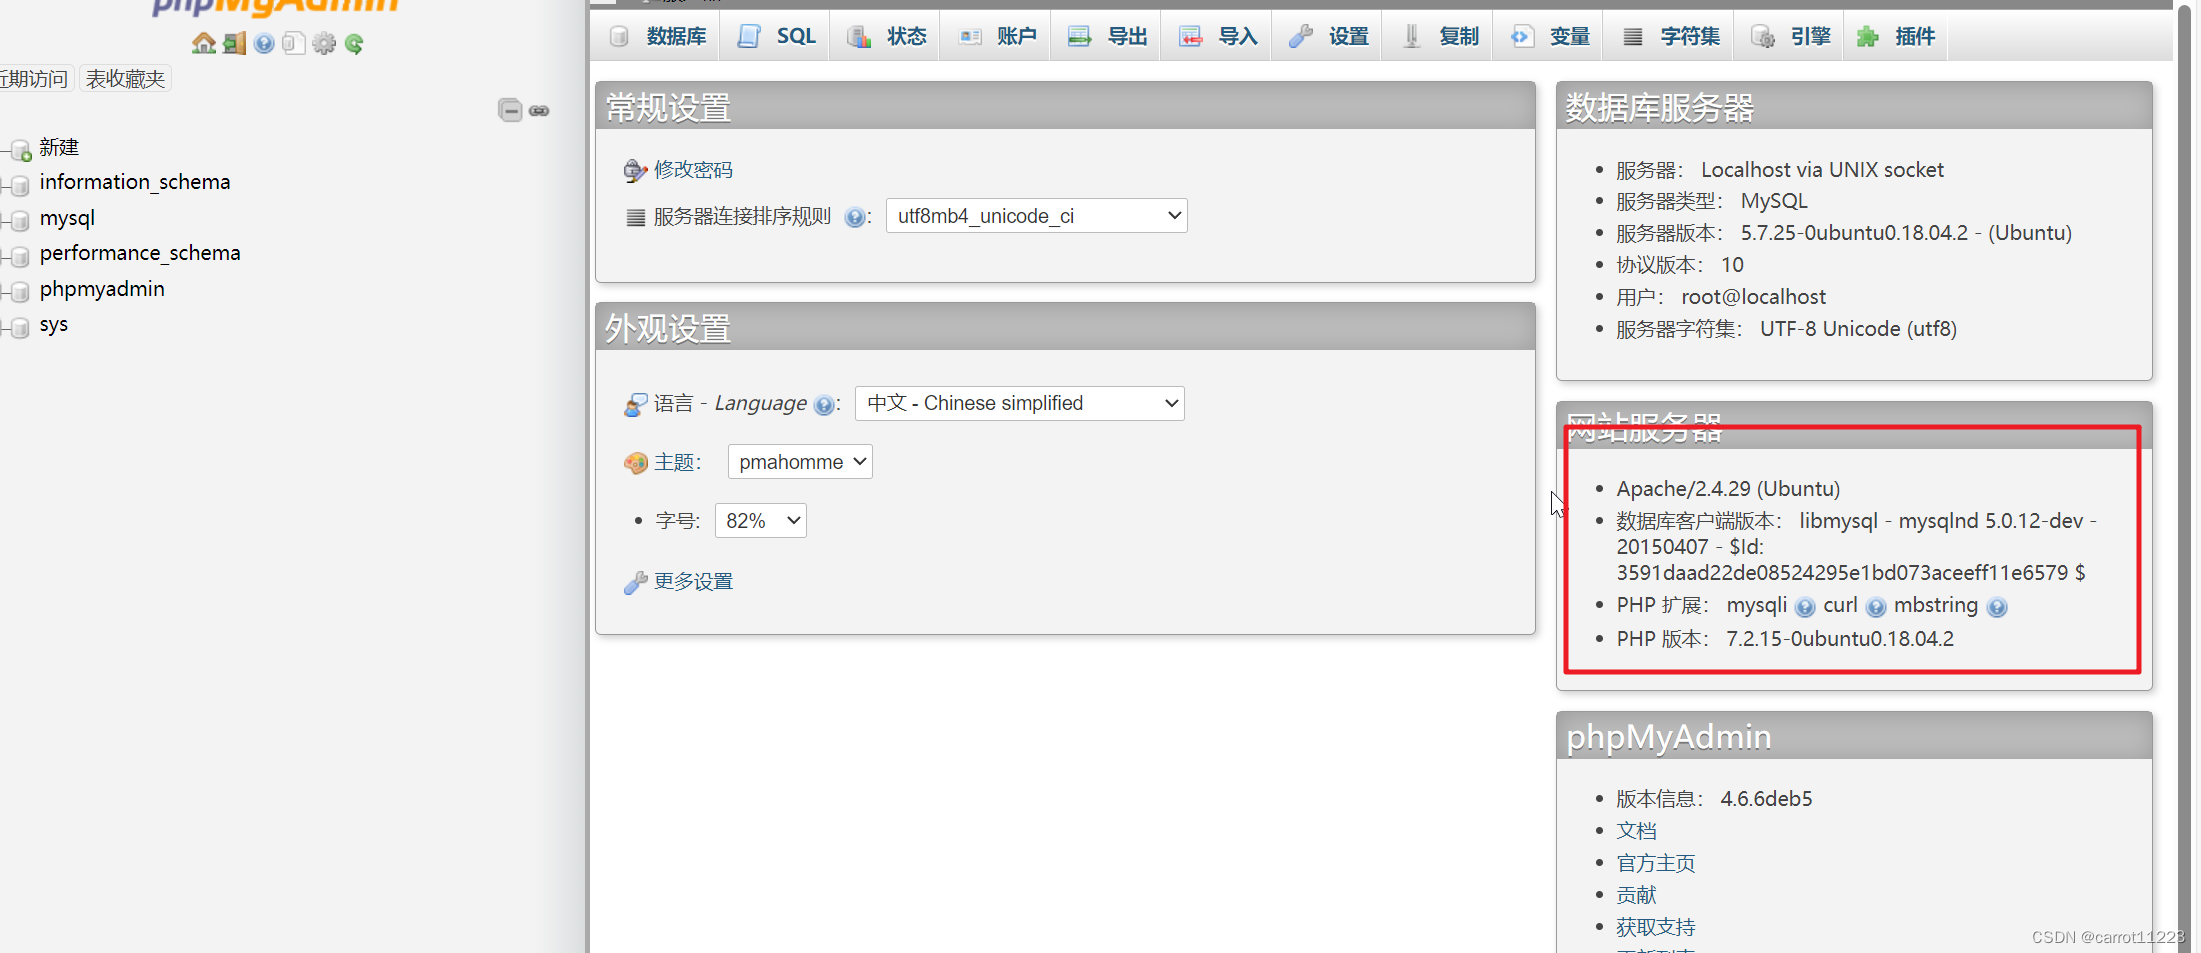Click the Apache/2.4.29 (Ubuntu) text

pos(1728,489)
